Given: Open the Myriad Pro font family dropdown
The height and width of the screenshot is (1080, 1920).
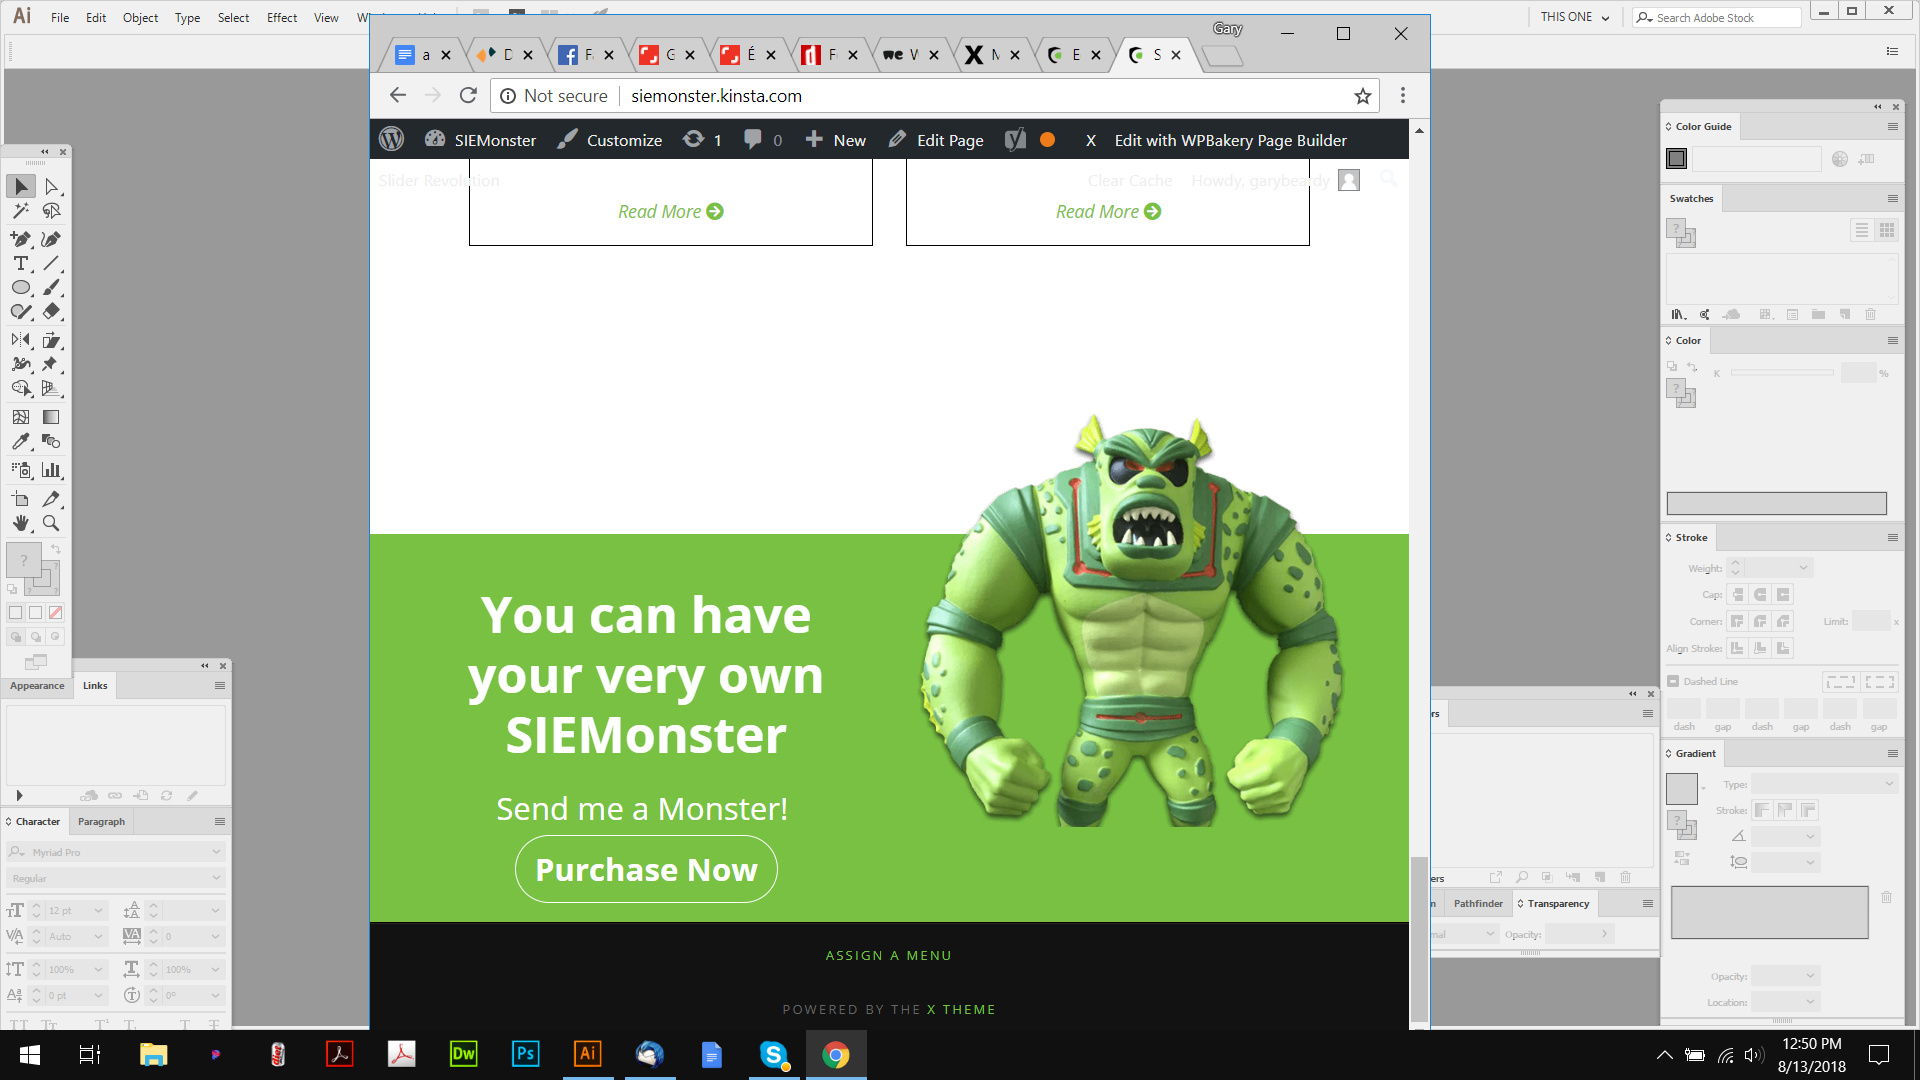Looking at the screenshot, I should click(216, 852).
